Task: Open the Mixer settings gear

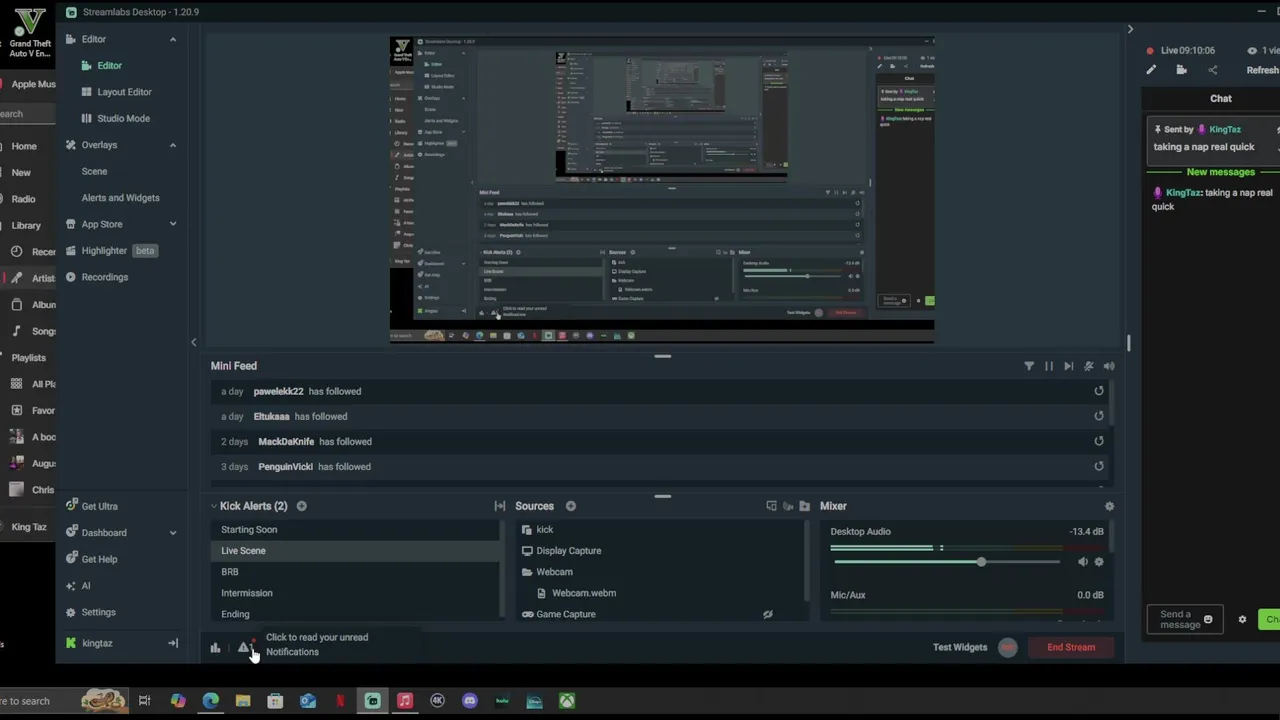Action: point(1109,506)
